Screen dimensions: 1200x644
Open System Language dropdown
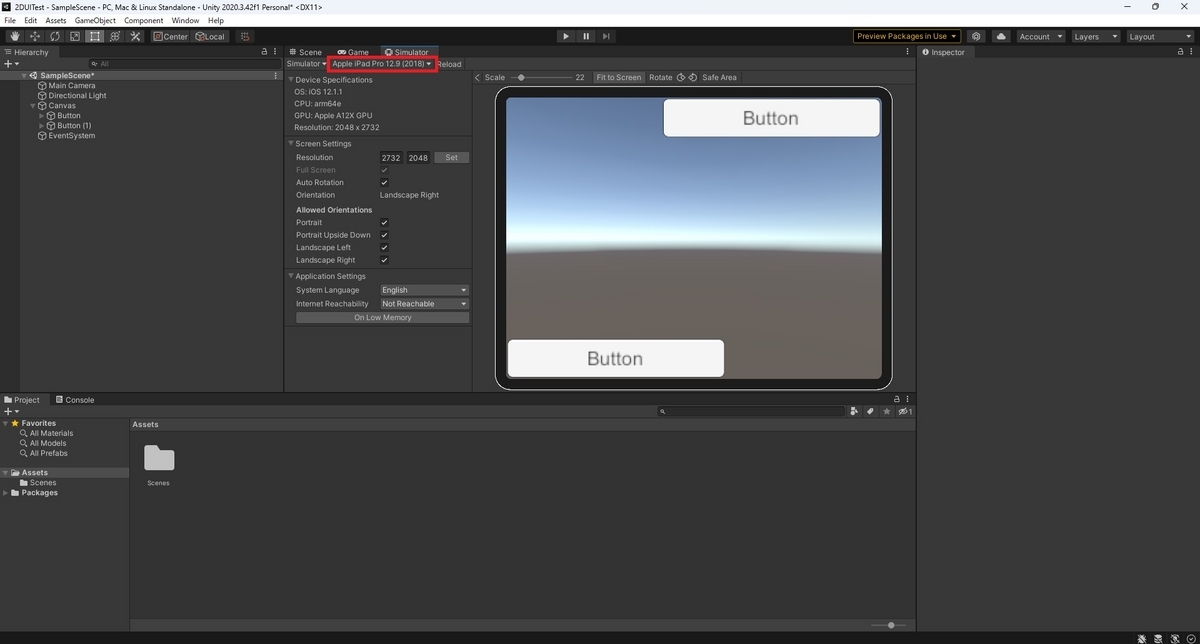pos(424,290)
